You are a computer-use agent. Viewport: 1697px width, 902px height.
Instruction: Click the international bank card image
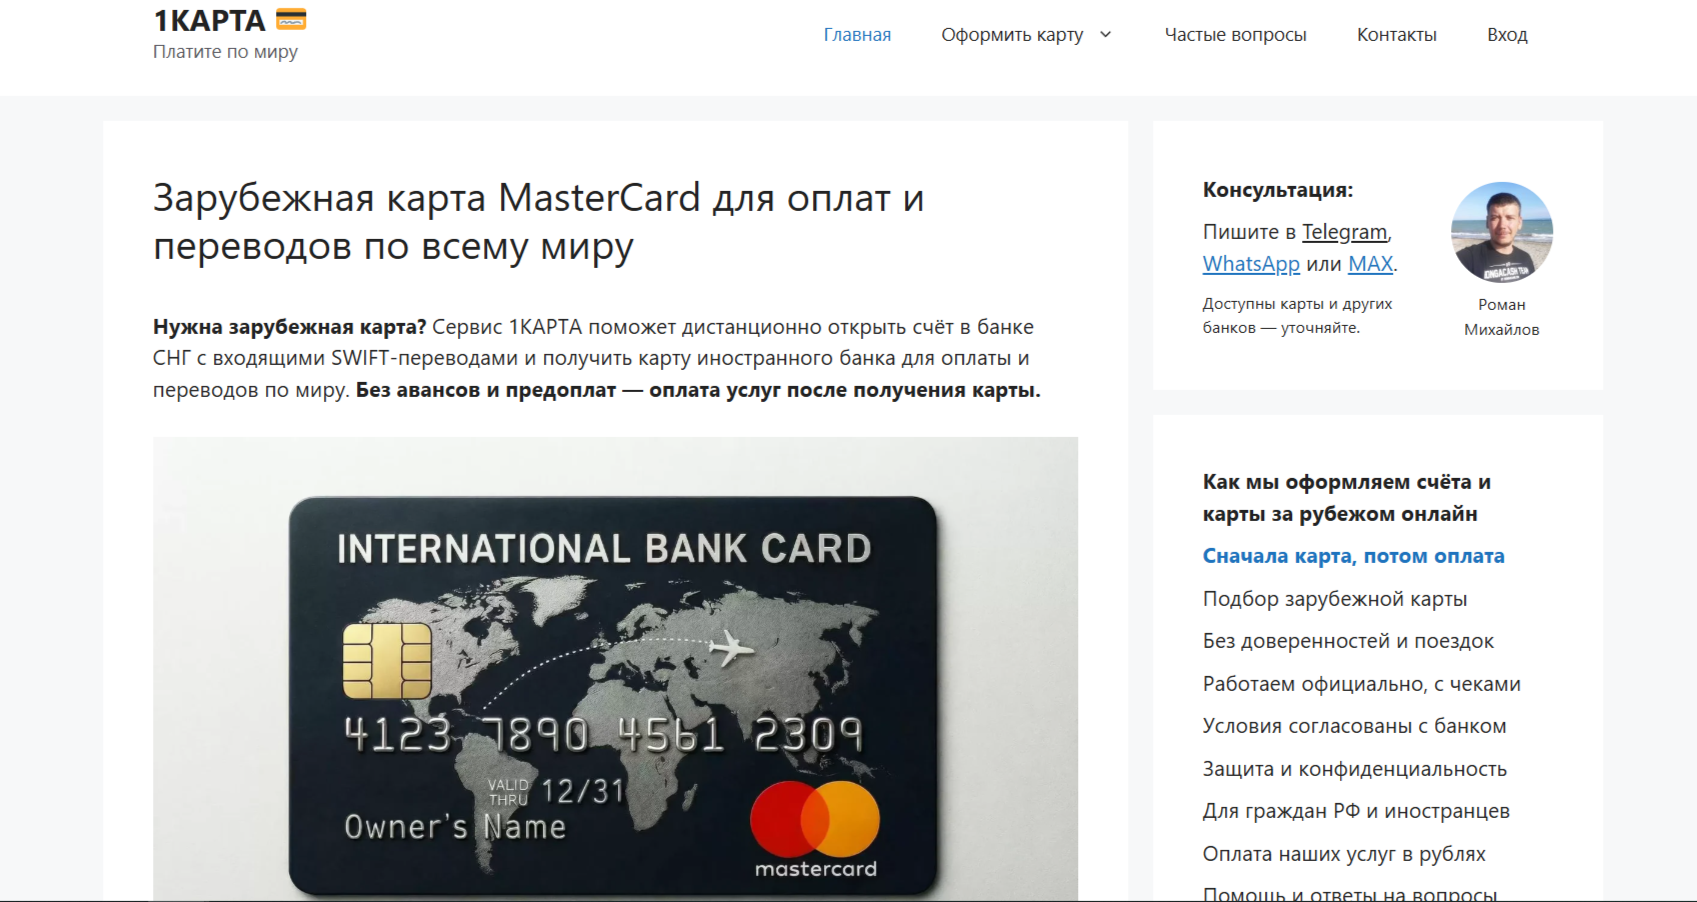615,669
